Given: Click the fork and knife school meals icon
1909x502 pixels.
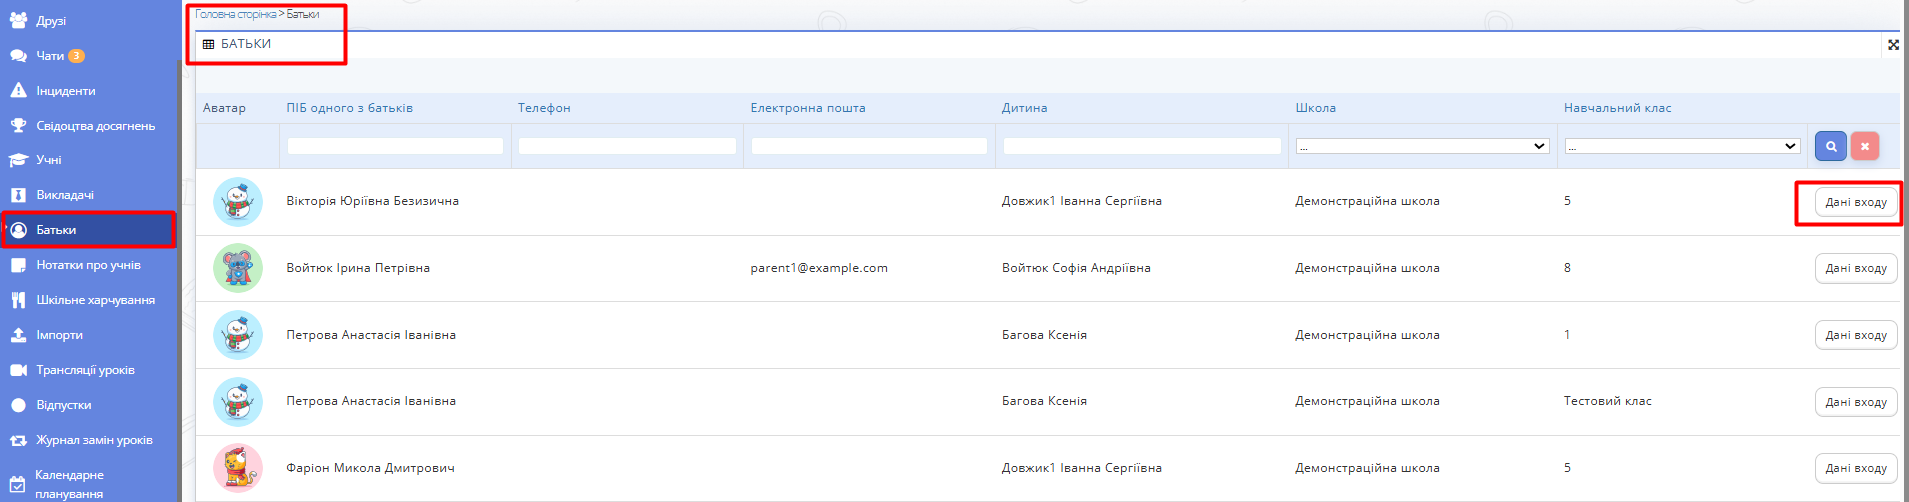Looking at the screenshot, I should pyautogui.click(x=18, y=300).
